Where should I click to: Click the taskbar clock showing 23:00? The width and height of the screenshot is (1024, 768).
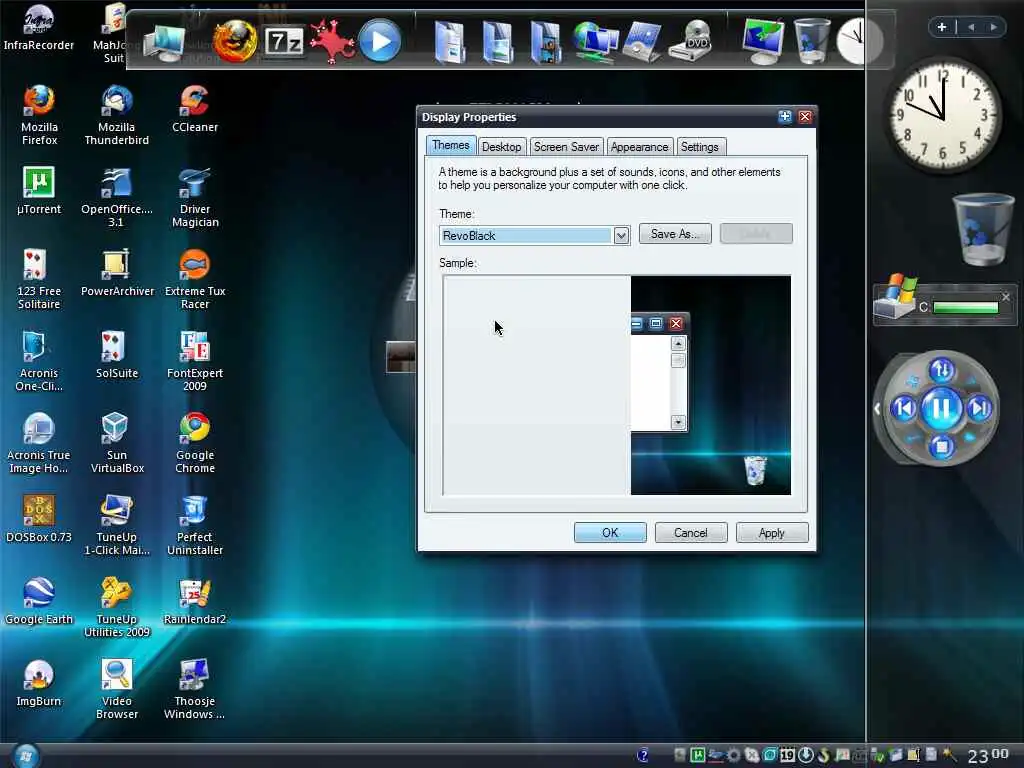987,756
